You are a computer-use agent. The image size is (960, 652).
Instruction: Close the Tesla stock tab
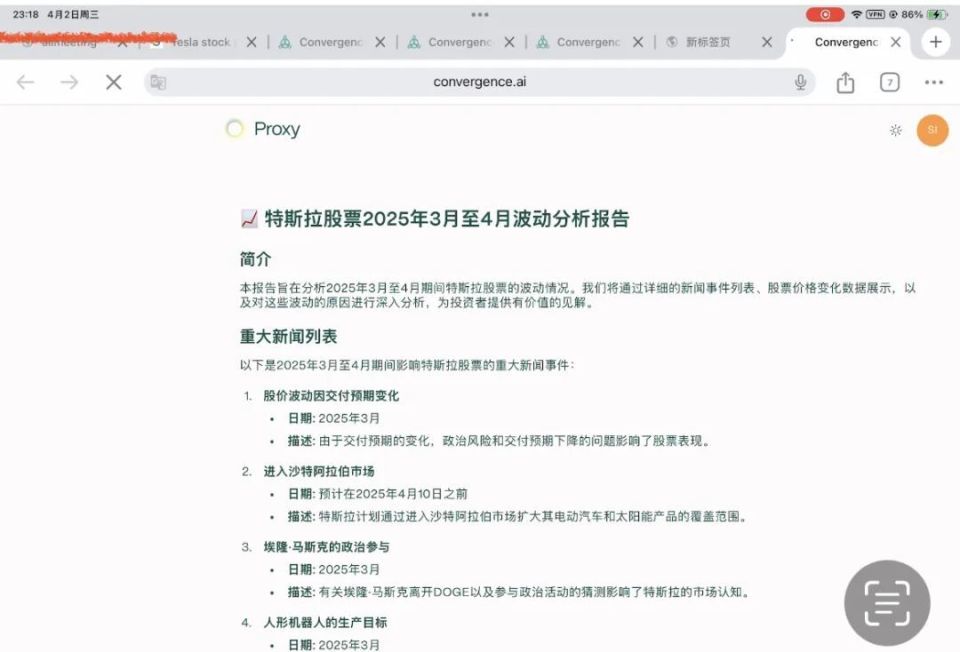(251, 42)
